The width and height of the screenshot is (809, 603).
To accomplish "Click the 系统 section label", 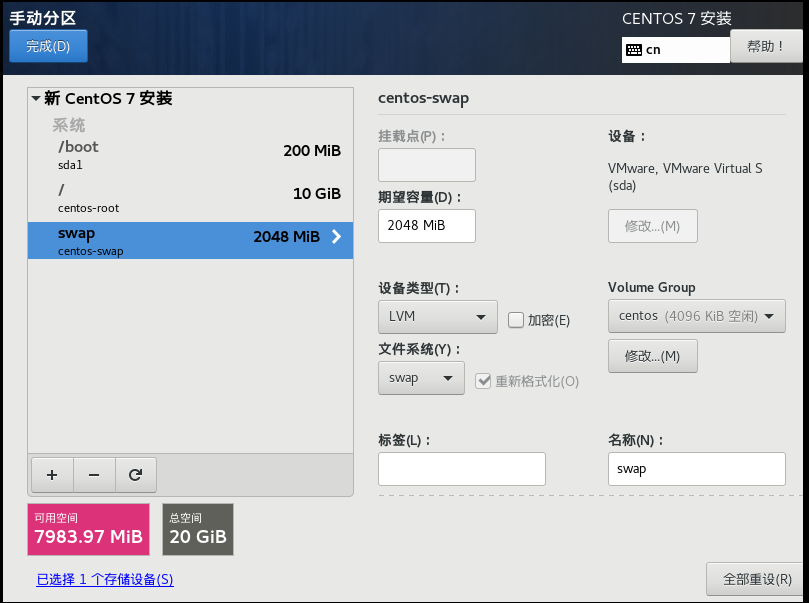I will 69,125.
